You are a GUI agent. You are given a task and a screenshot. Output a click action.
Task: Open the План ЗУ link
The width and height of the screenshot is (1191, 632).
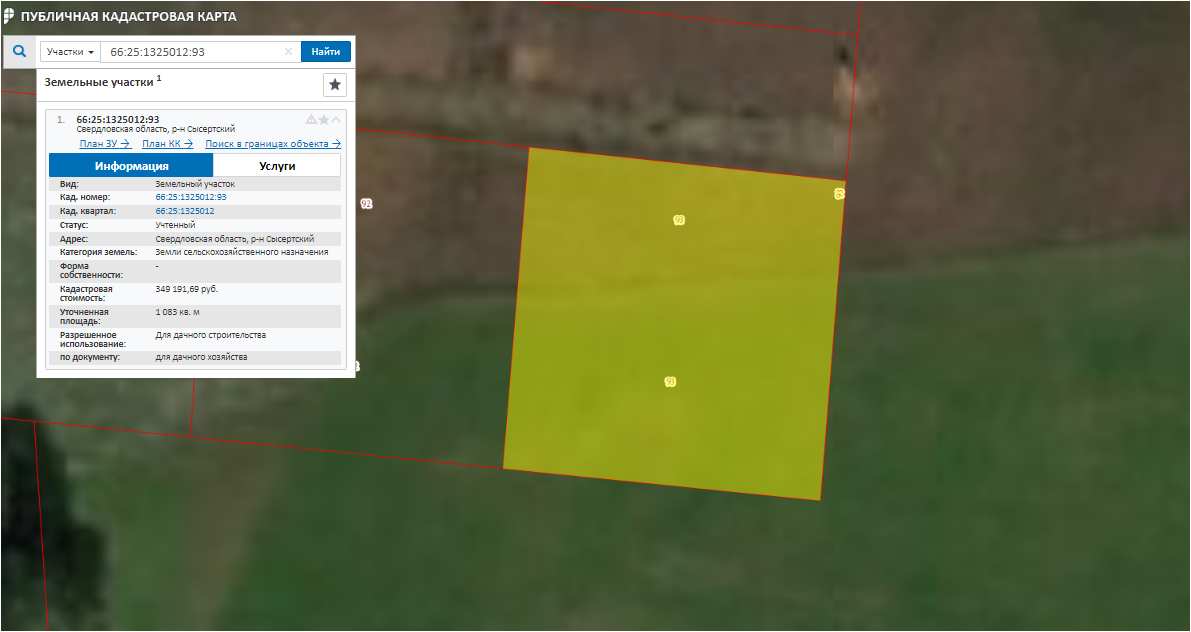pos(105,144)
